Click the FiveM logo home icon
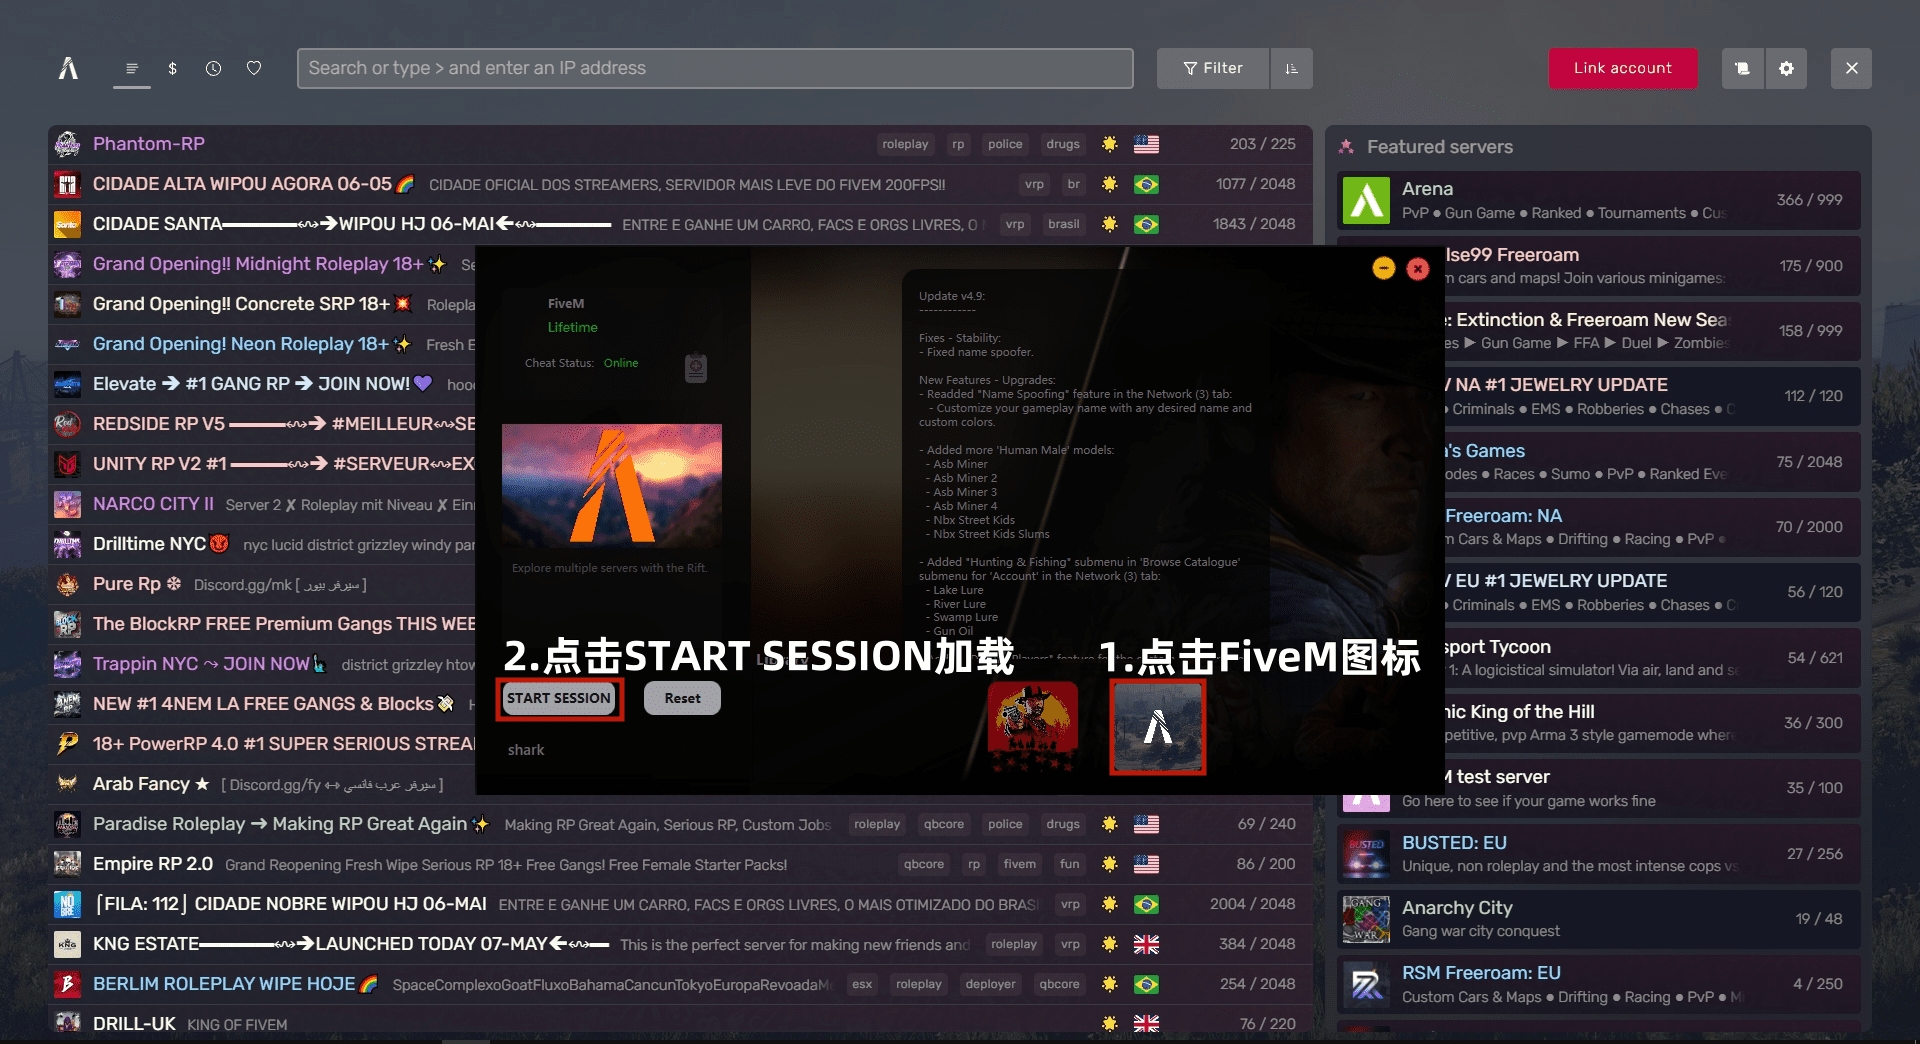 pos(68,68)
